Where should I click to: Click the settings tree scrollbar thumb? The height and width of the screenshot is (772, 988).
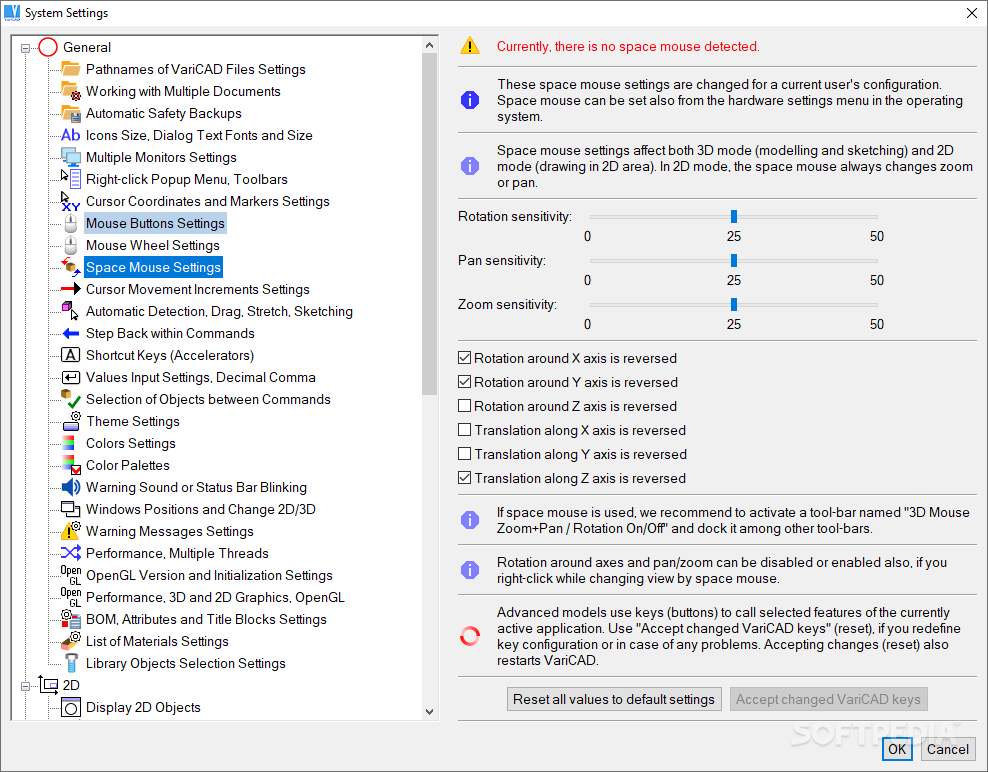coord(429,224)
